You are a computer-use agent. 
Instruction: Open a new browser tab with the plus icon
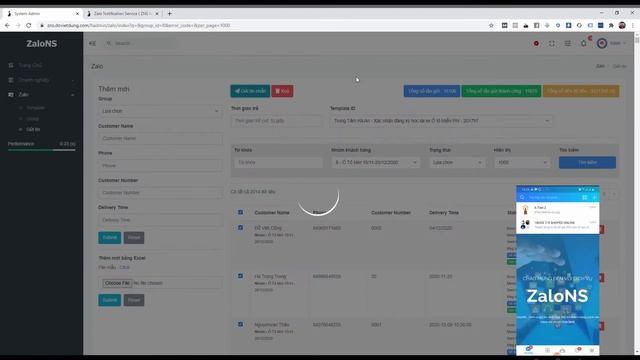click(169, 13)
